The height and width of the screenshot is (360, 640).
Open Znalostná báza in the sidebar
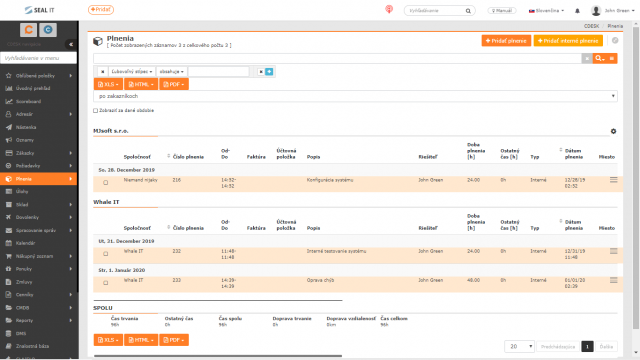(32, 346)
